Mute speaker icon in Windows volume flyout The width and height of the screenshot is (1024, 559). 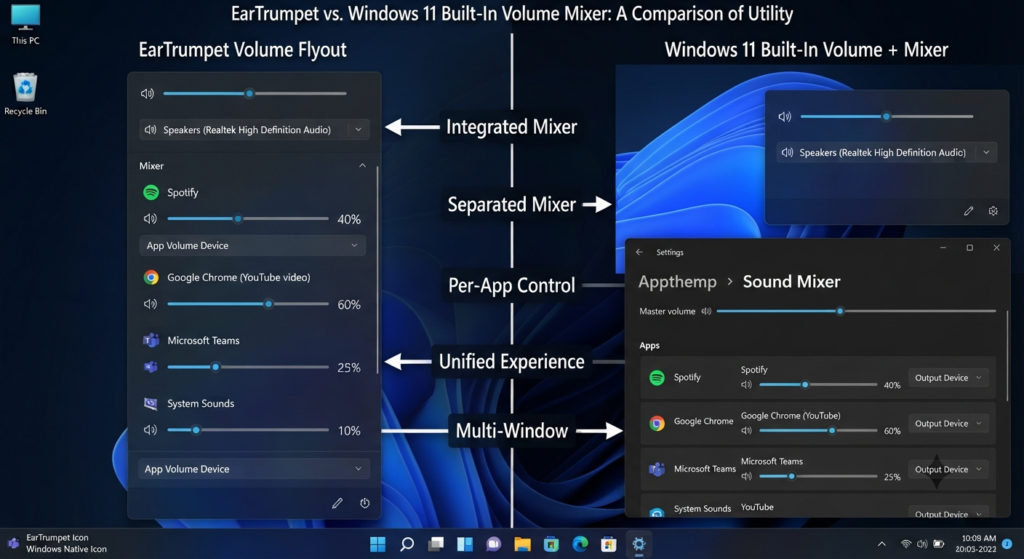784,116
